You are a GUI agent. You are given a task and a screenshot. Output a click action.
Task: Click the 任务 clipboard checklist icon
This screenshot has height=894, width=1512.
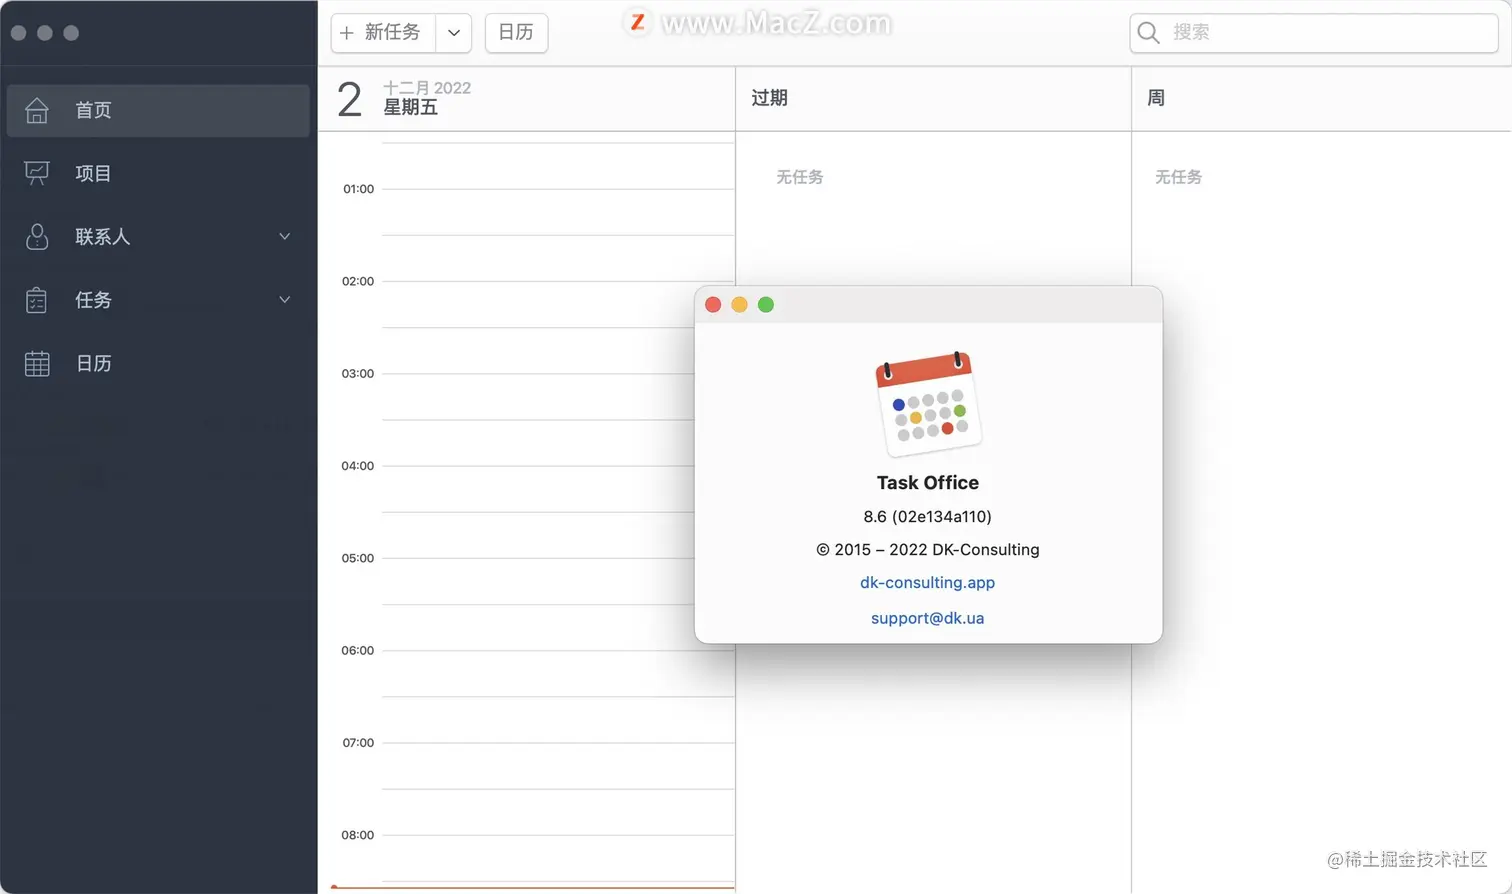[x=37, y=300]
